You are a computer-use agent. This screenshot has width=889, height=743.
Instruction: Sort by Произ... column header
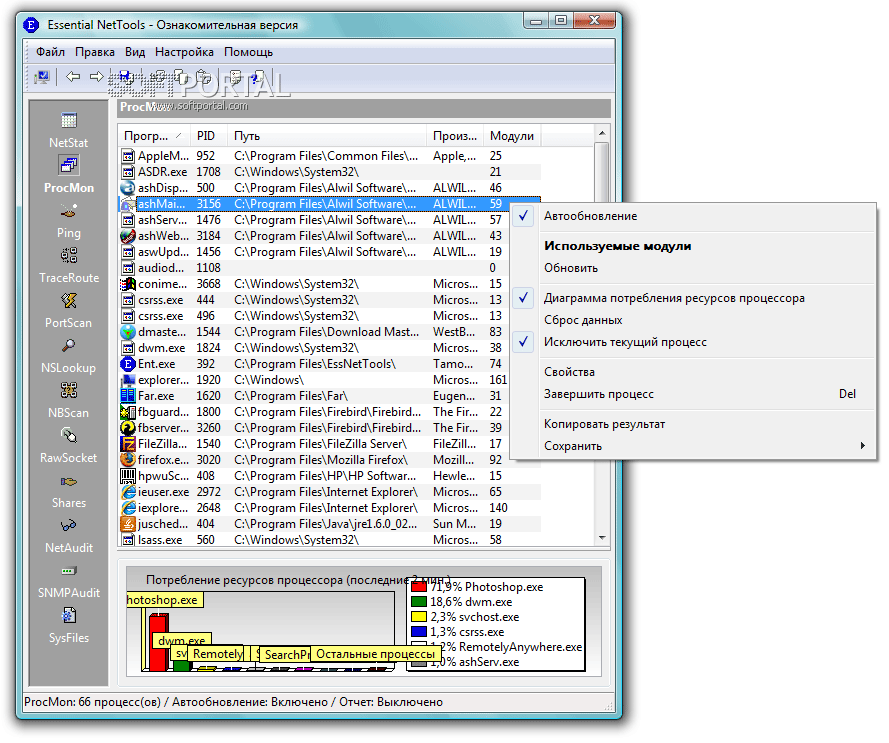(x=455, y=136)
